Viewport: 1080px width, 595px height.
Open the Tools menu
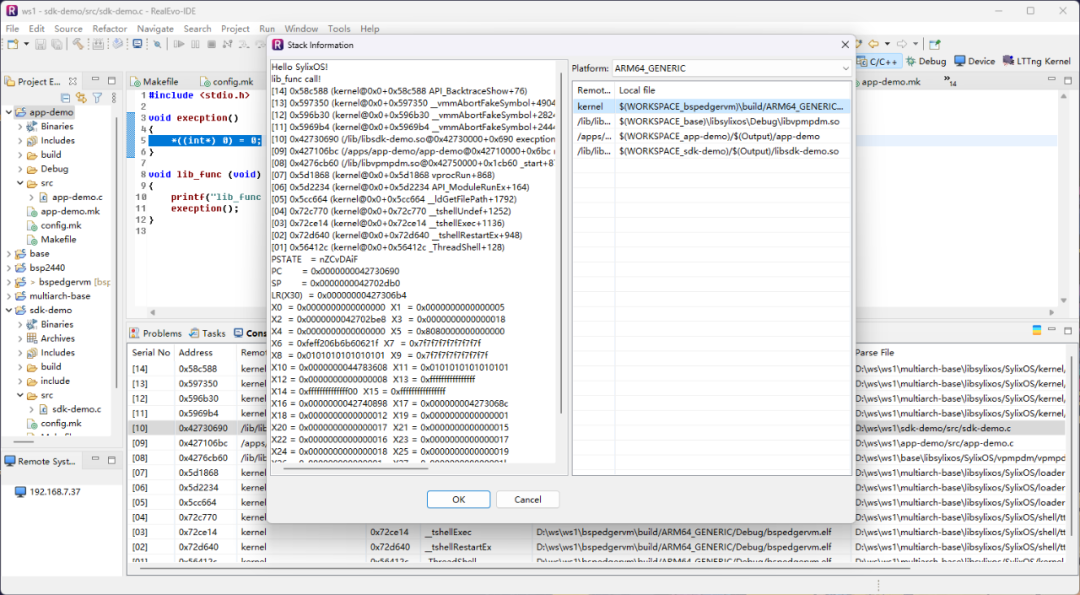click(x=339, y=28)
